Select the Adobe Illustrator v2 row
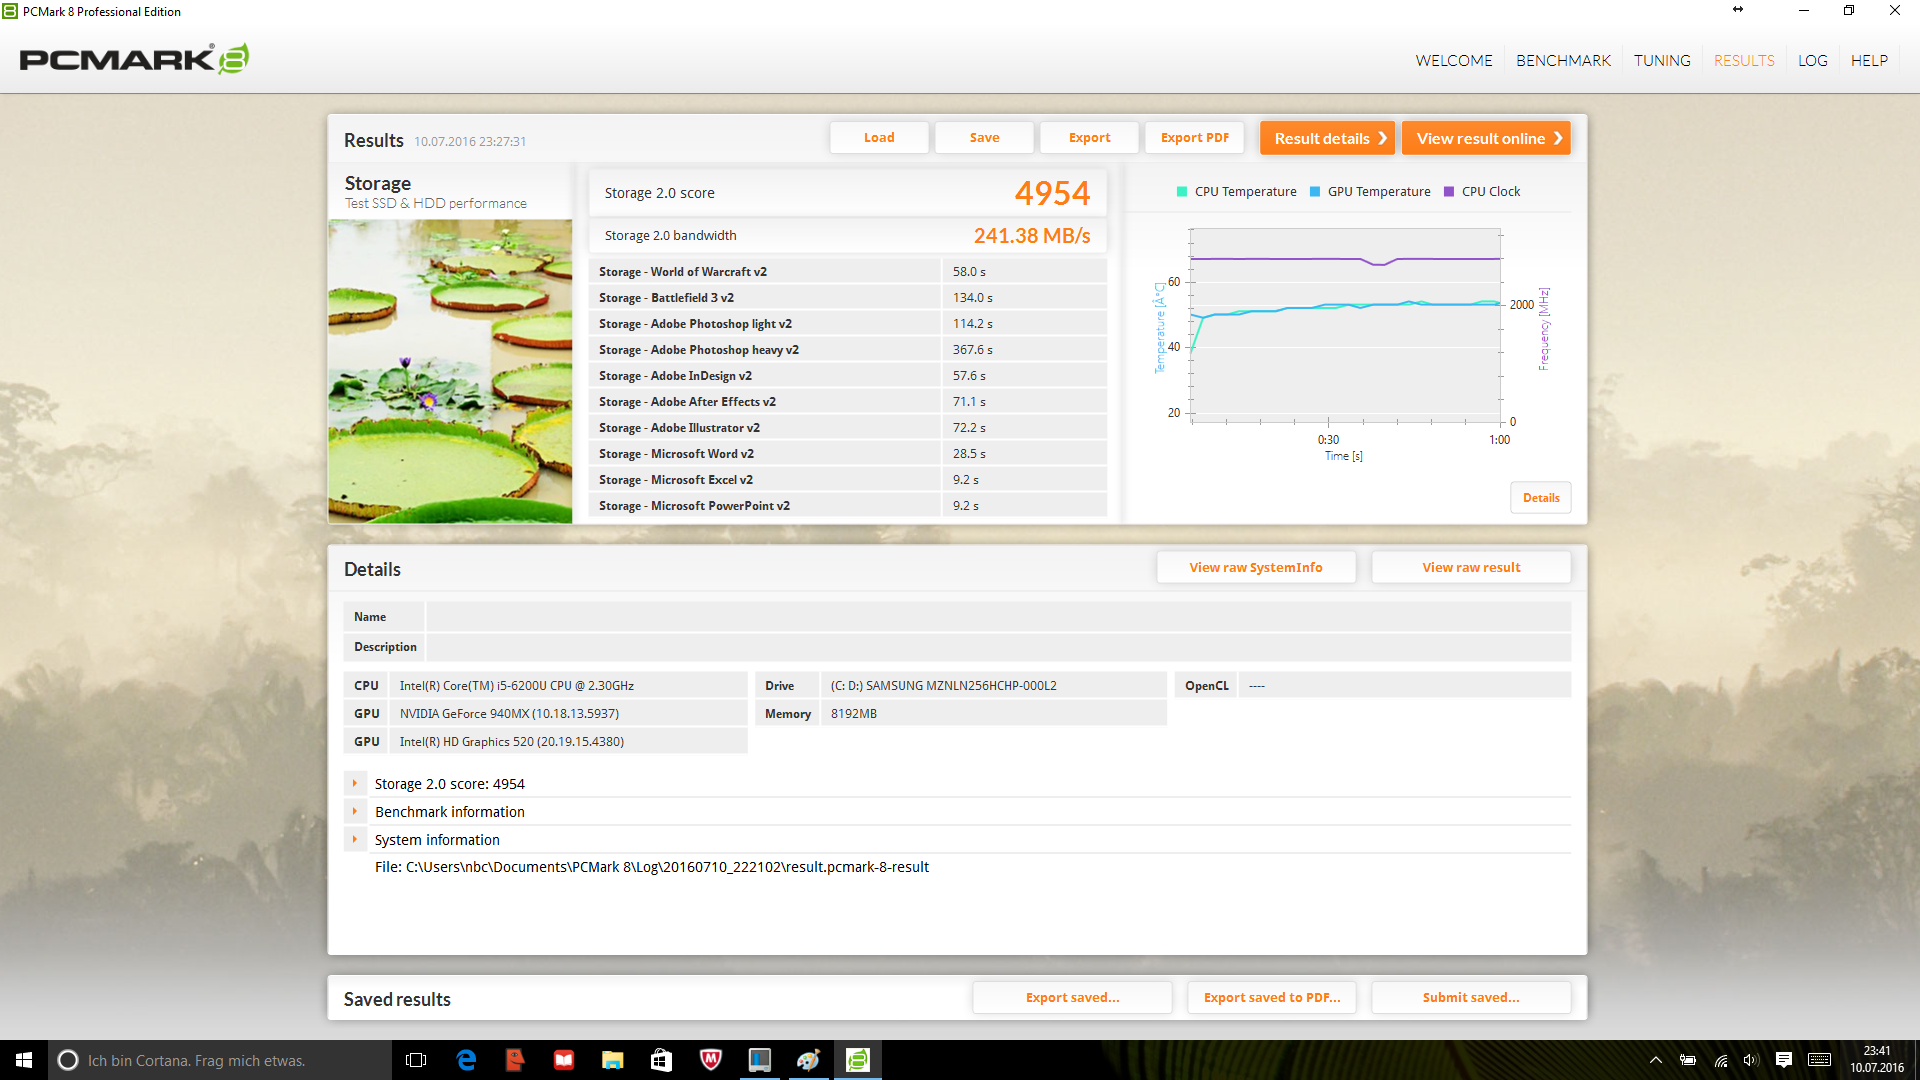The height and width of the screenshot is (1080, 1920). 848,428
